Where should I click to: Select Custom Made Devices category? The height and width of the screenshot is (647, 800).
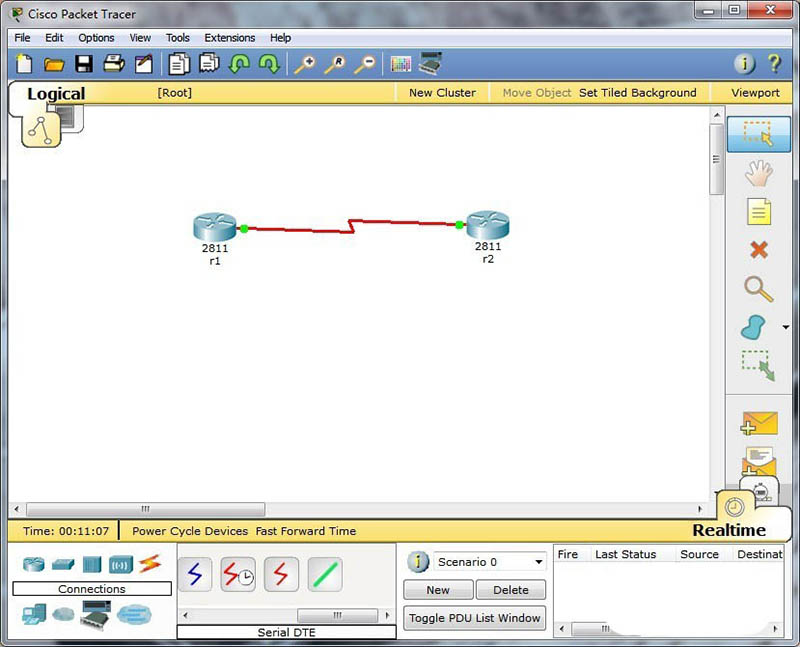point(95,614)
